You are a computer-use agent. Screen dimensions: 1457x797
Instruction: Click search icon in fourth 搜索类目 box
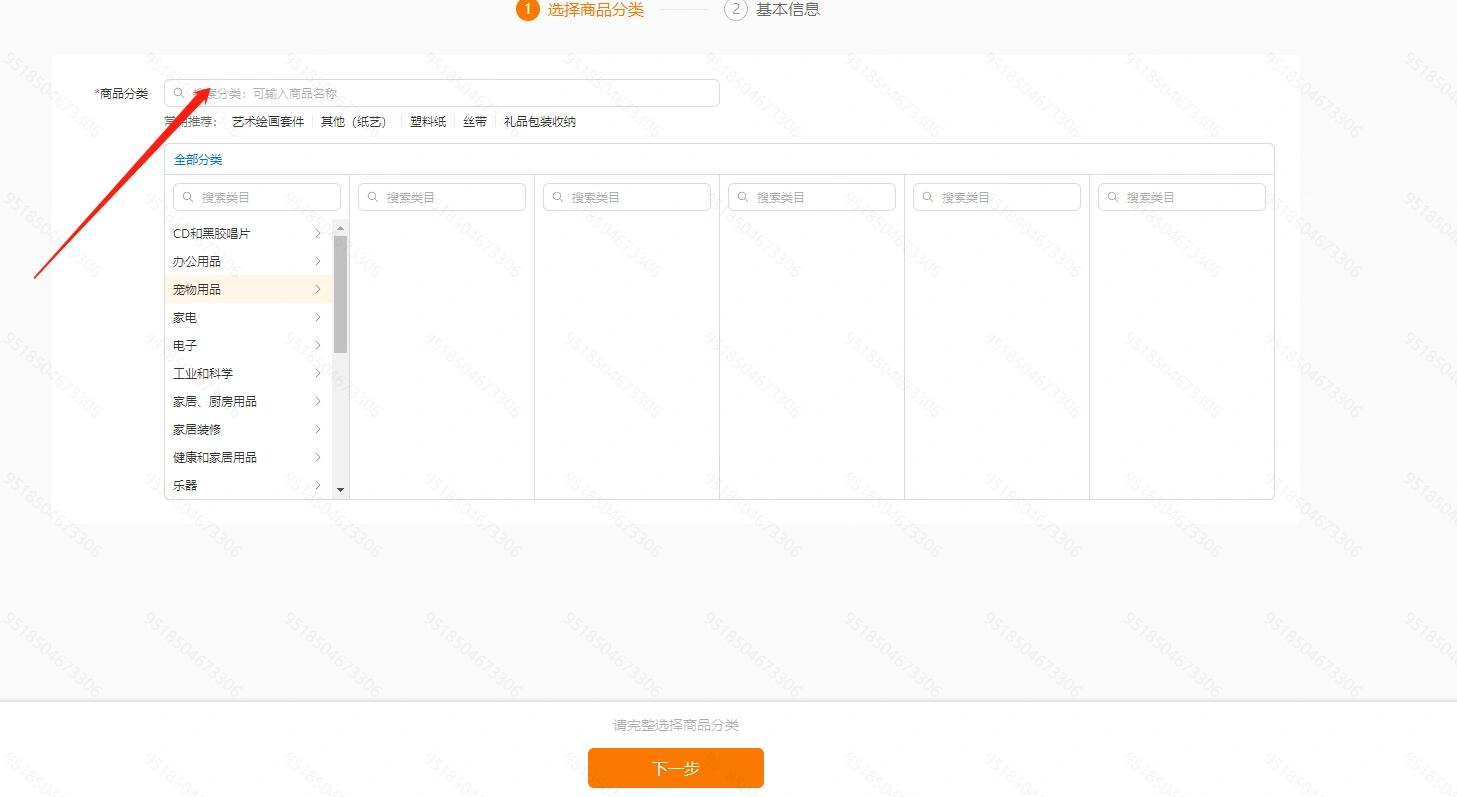tap(743, 197)
